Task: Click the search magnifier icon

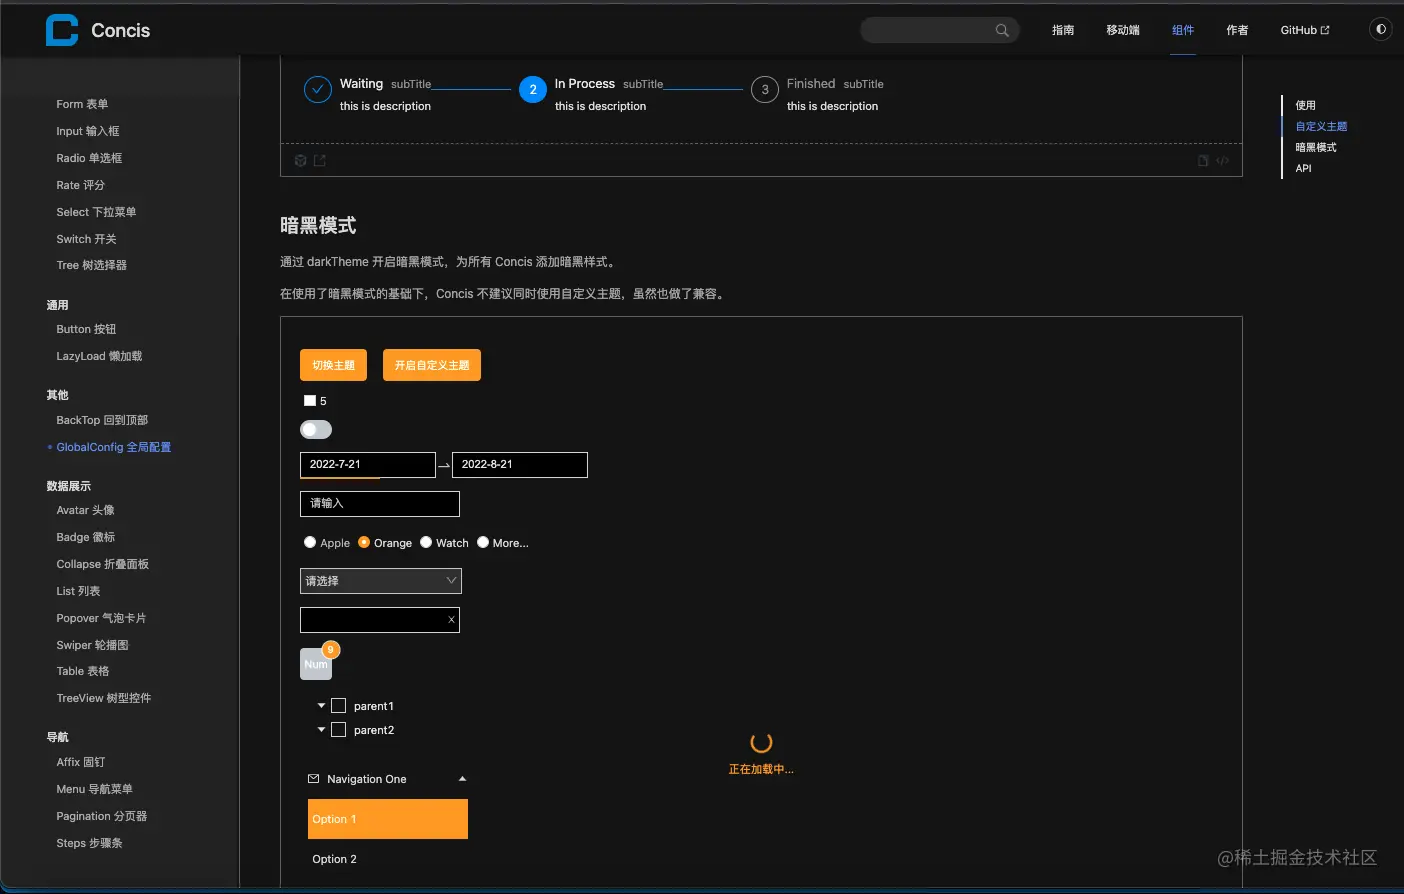Action: 1002,30
